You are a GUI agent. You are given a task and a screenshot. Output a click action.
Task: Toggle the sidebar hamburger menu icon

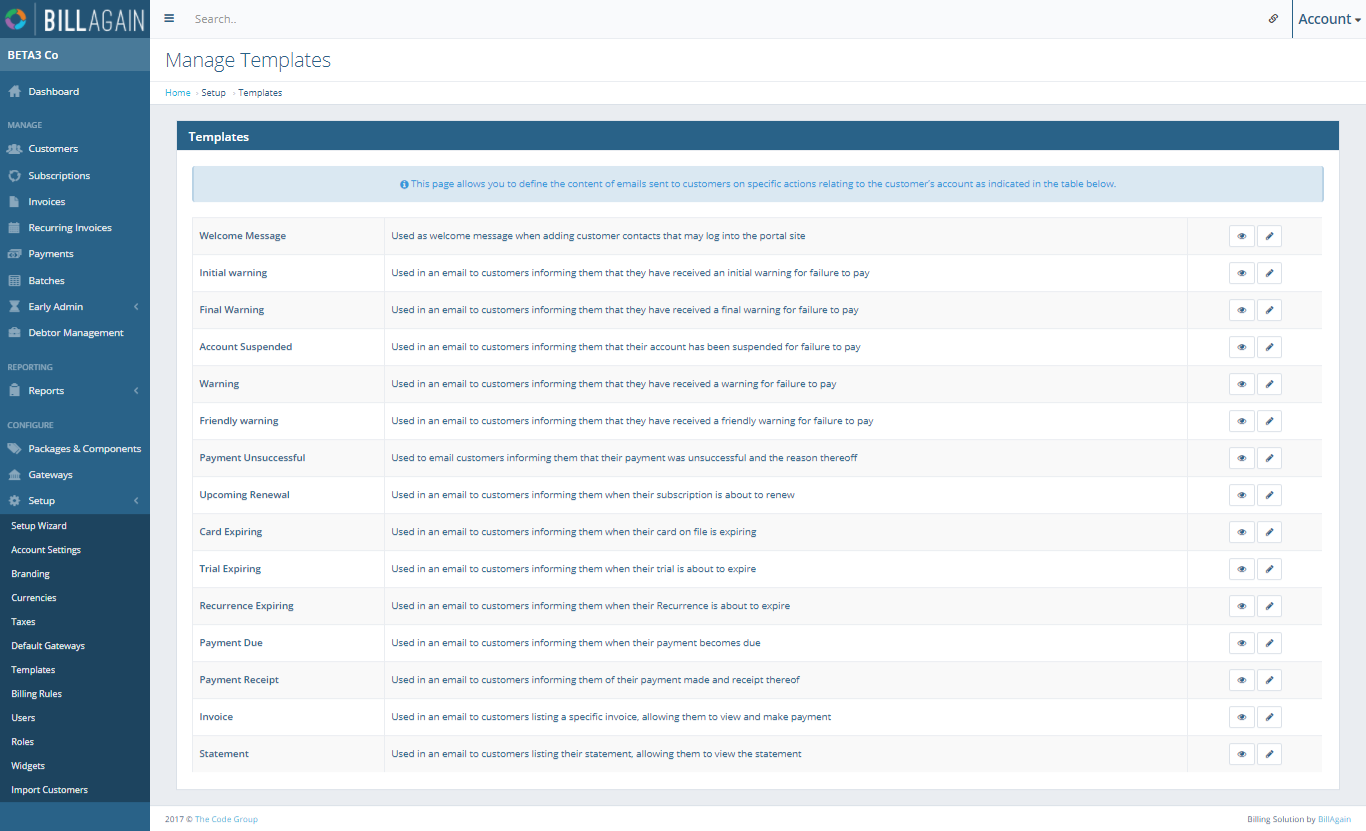[169, 18]
